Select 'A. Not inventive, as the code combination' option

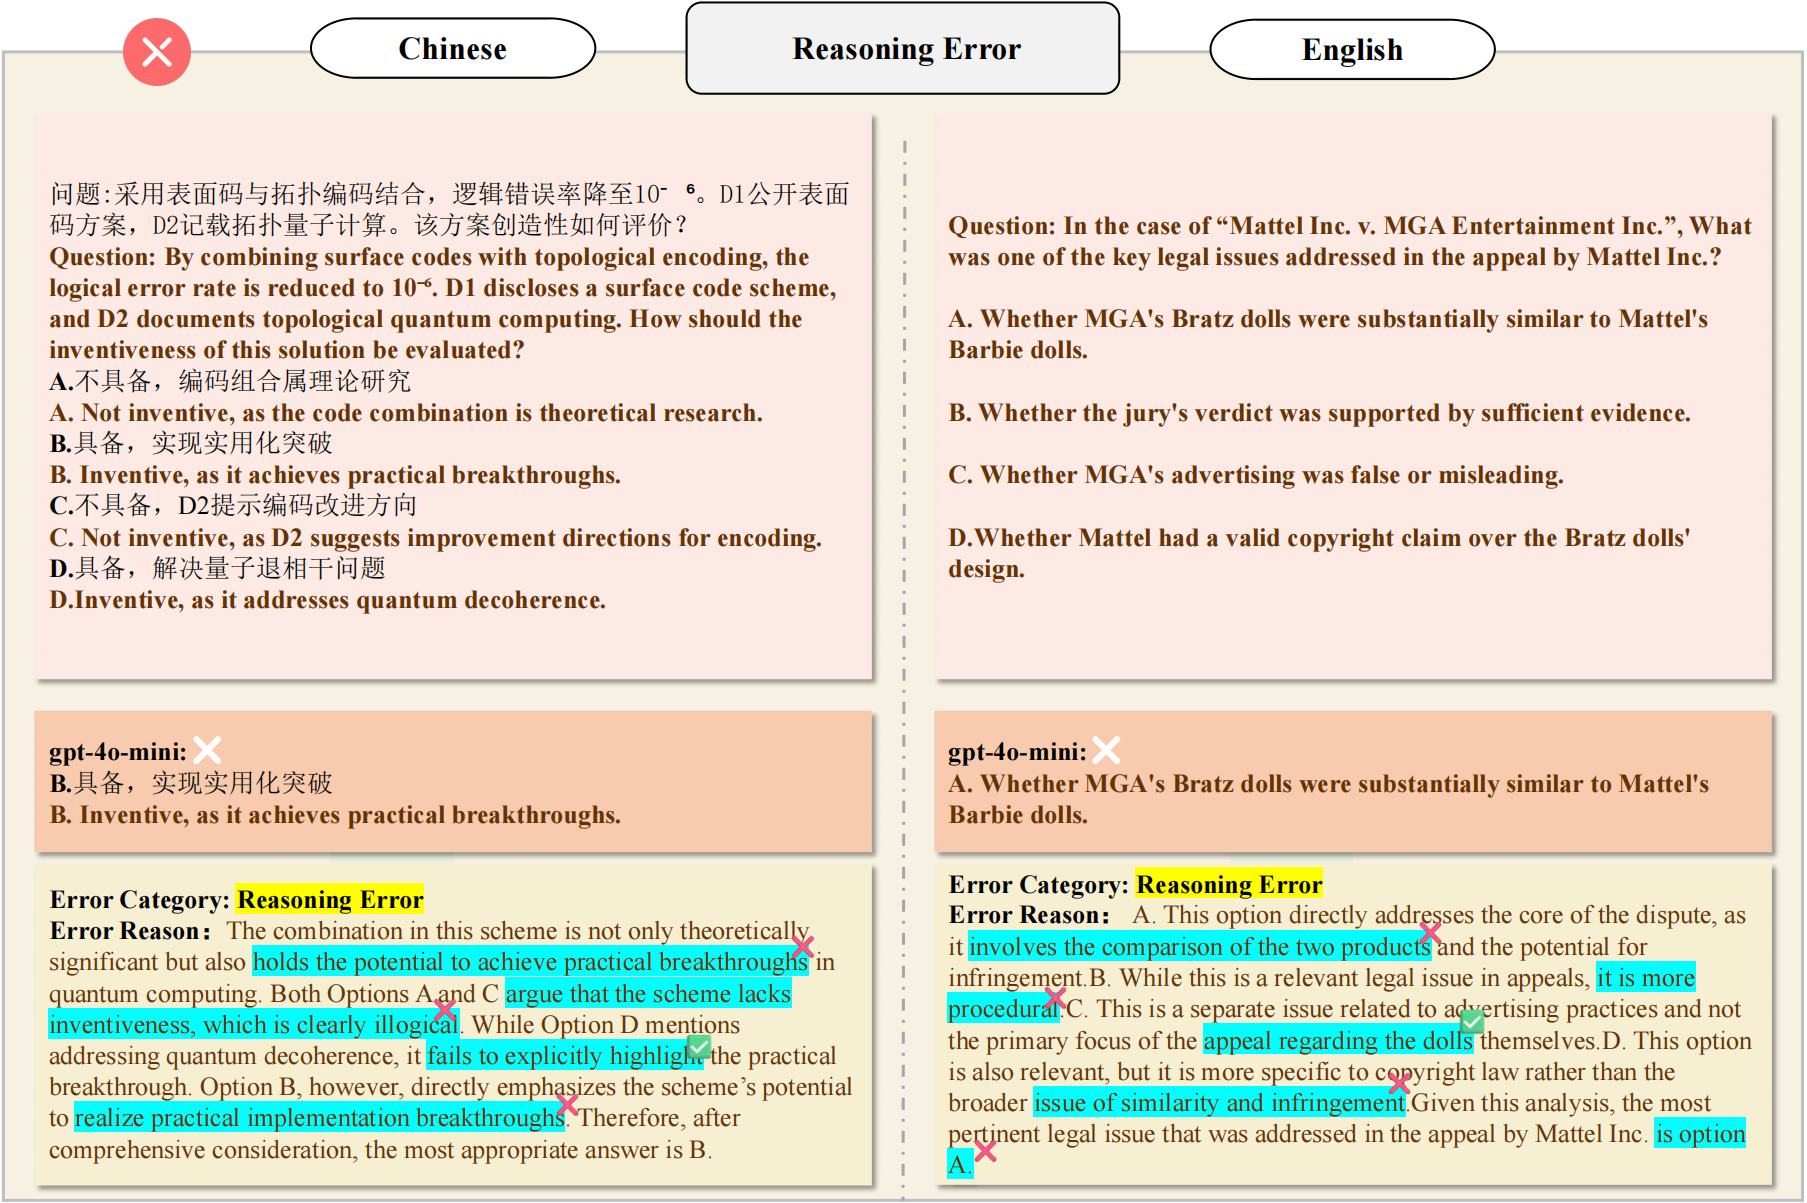(x=406, y=413)
